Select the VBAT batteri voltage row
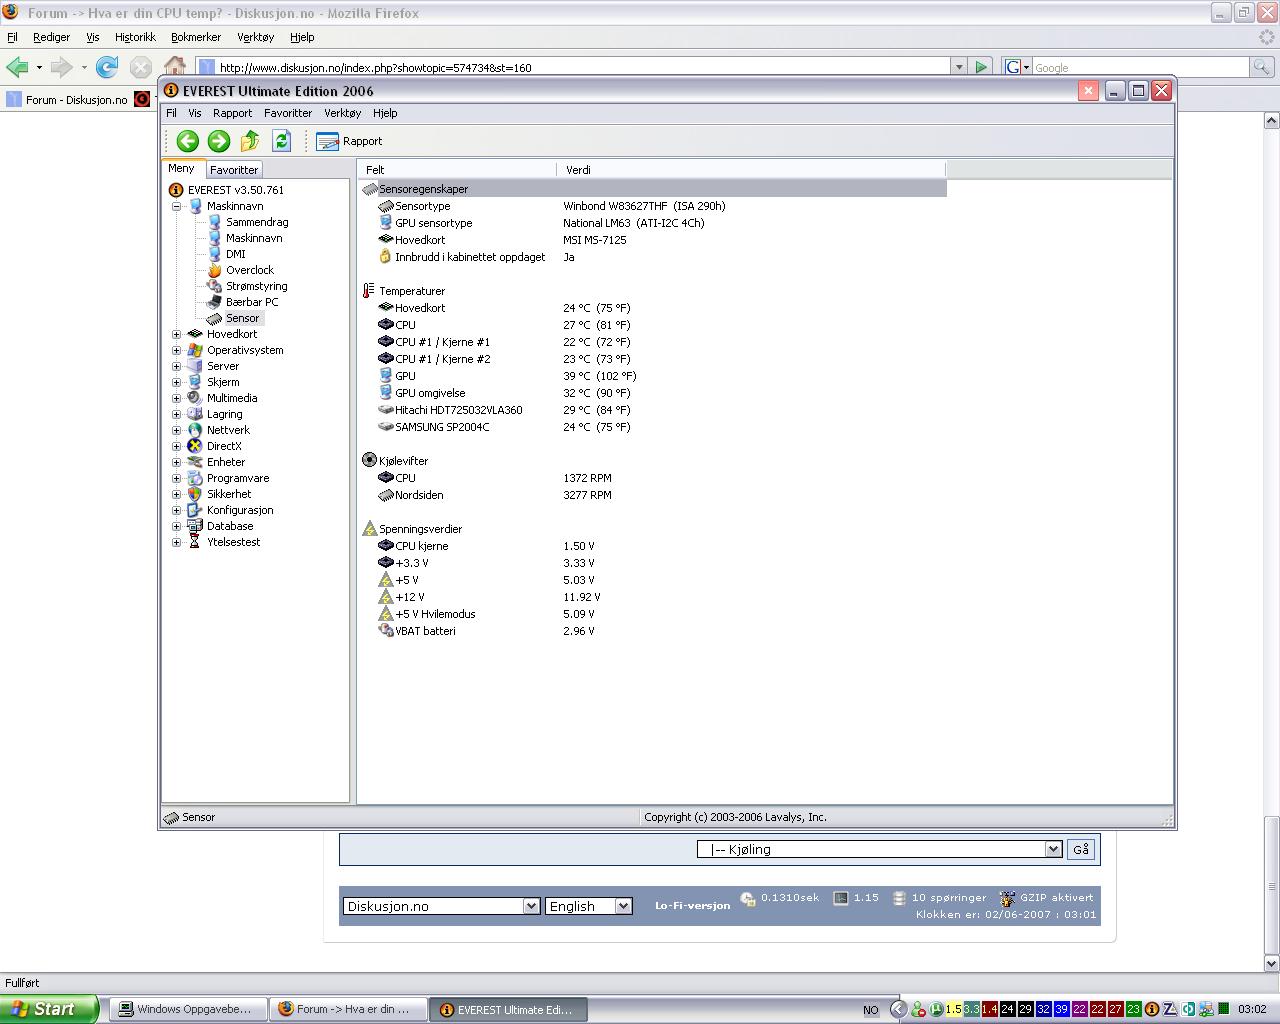 click(652, 631)
